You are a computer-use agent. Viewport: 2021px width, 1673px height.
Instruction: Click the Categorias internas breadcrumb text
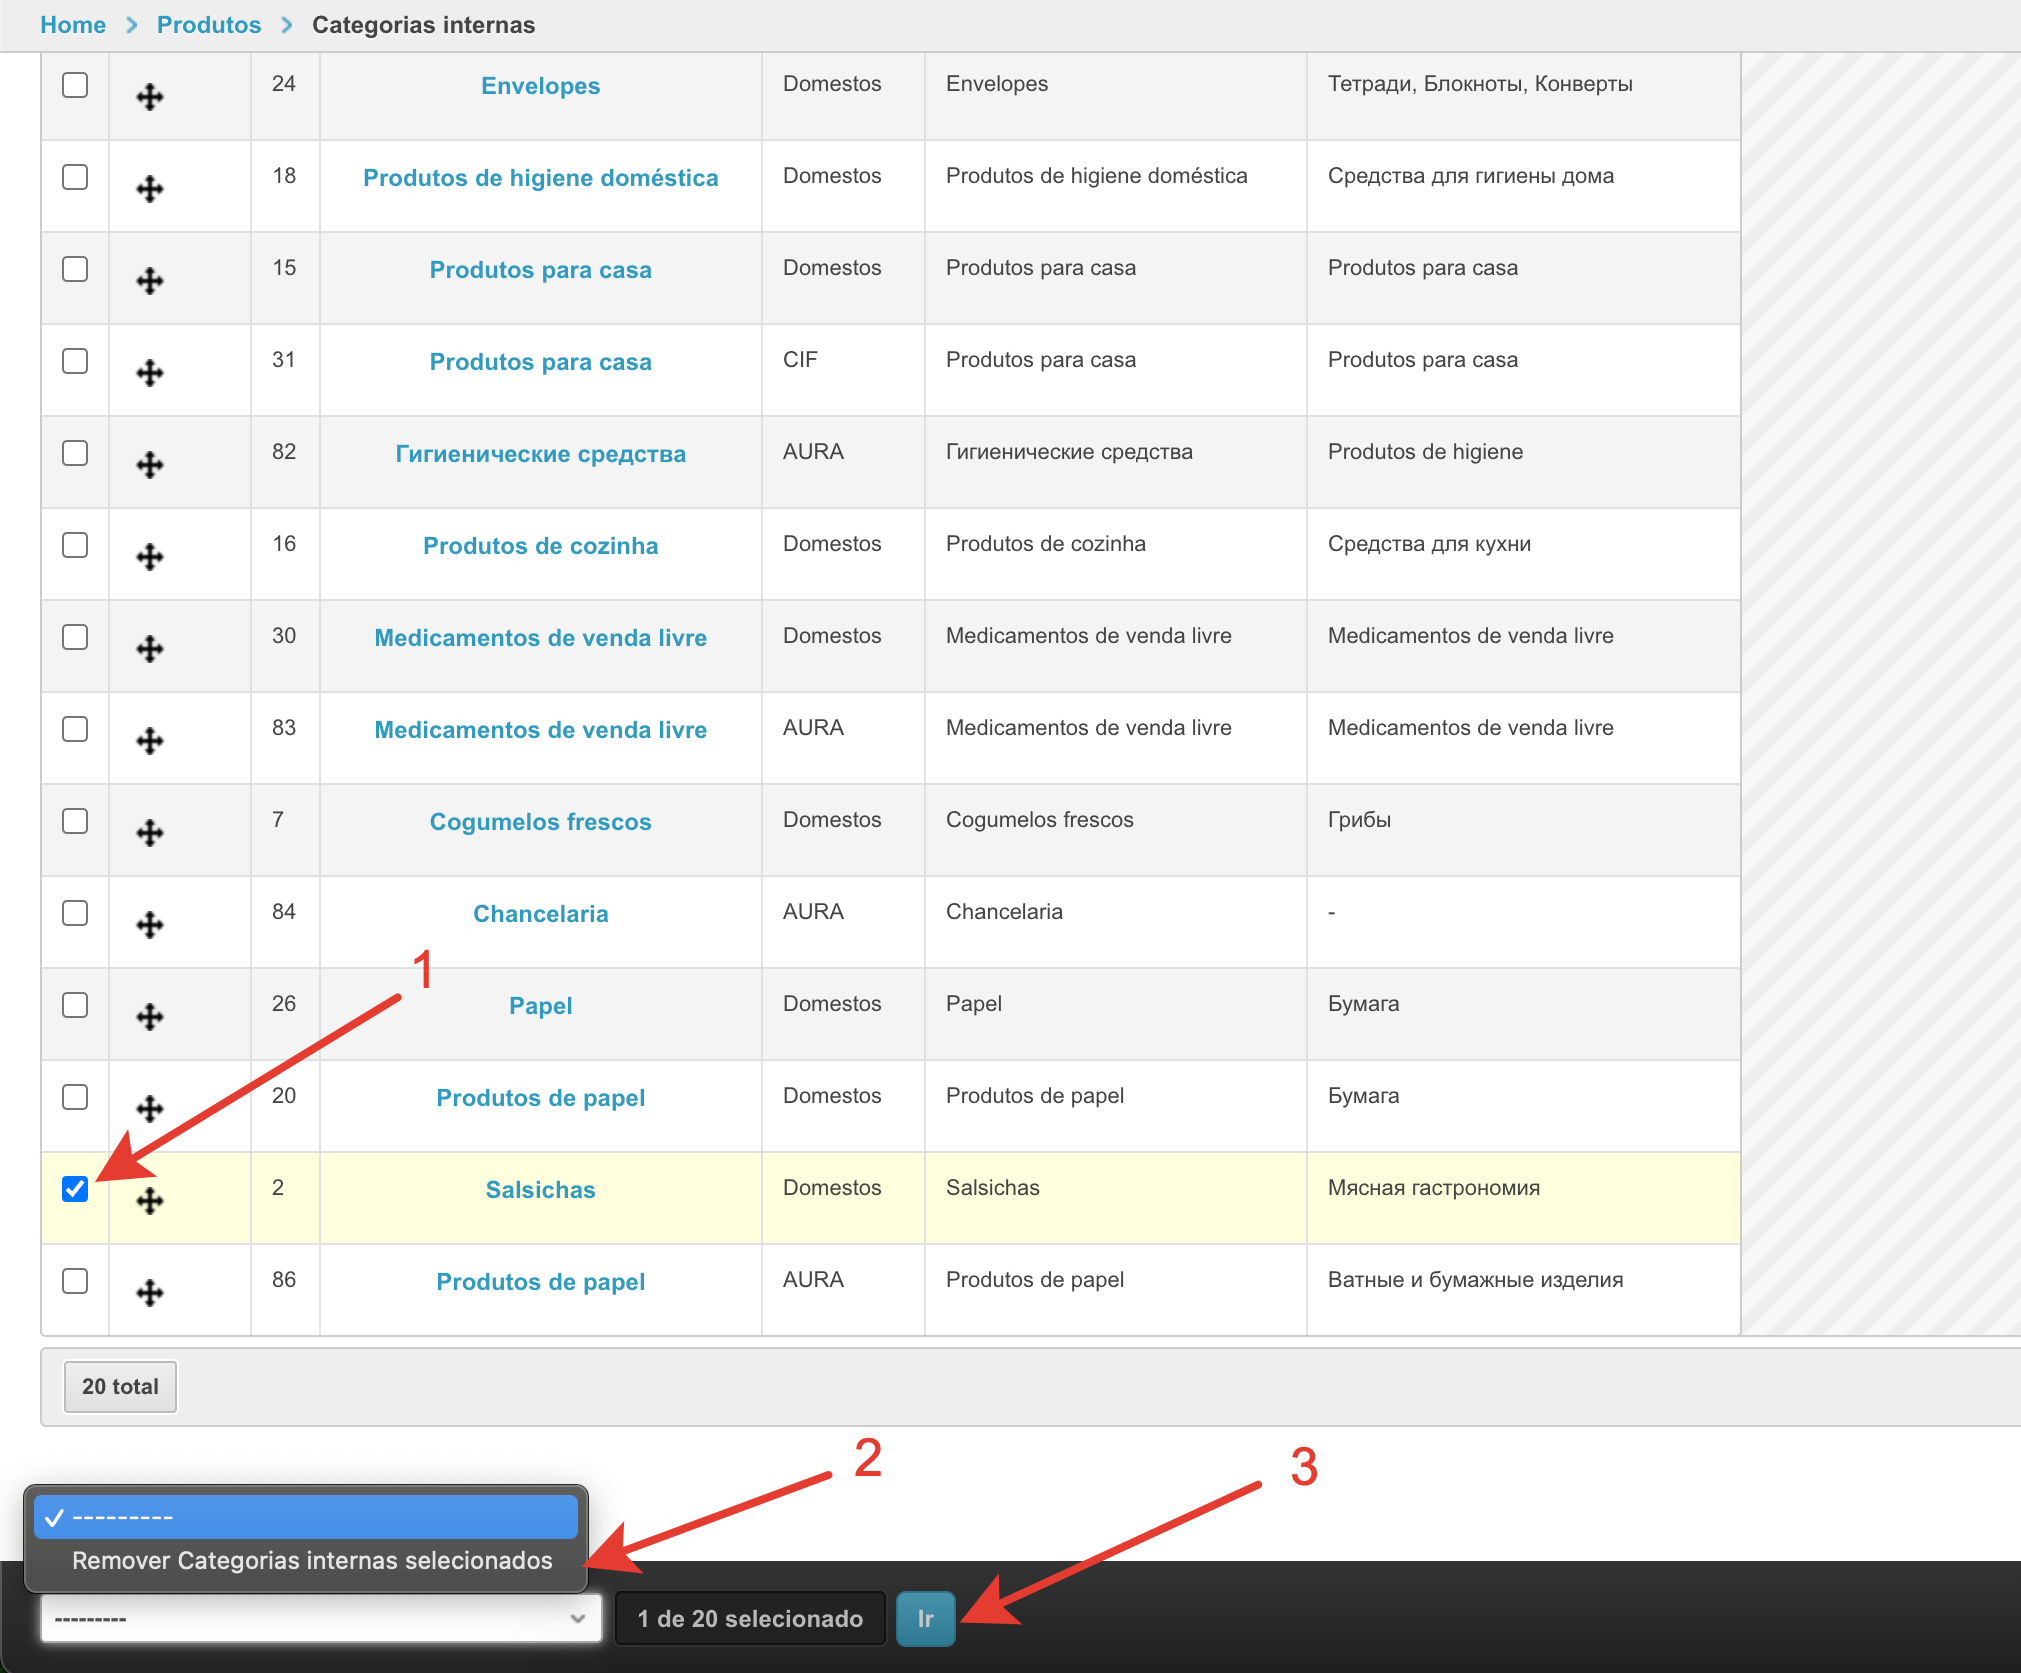point(423,25)
